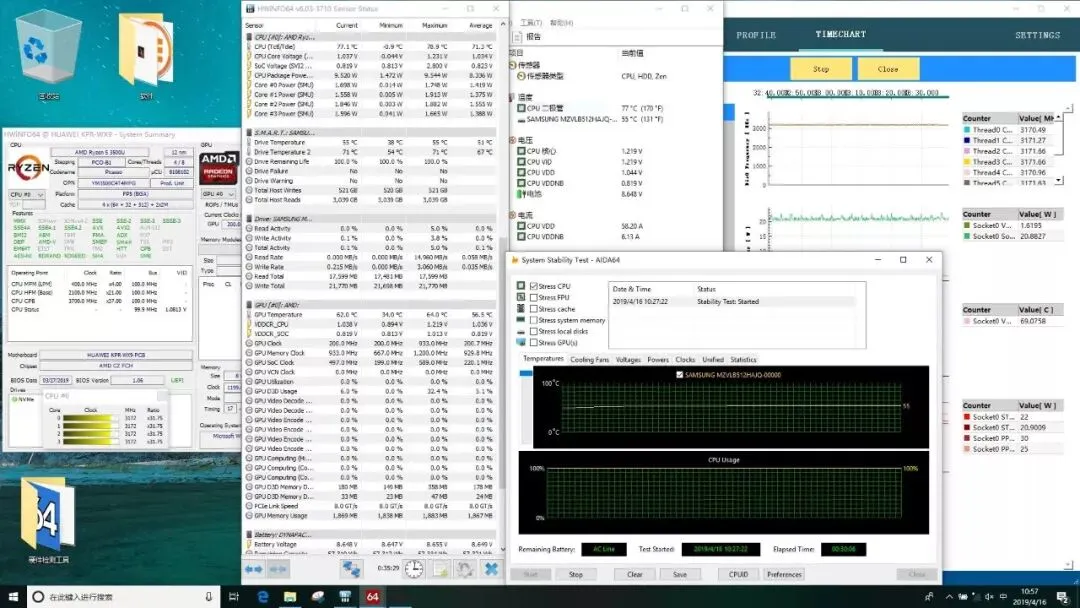Toggle the SAMSUNG MZVLB512HAJQ graph checkbox
The height and width of the screenshot is (608, 1080).
click(679, 375)
